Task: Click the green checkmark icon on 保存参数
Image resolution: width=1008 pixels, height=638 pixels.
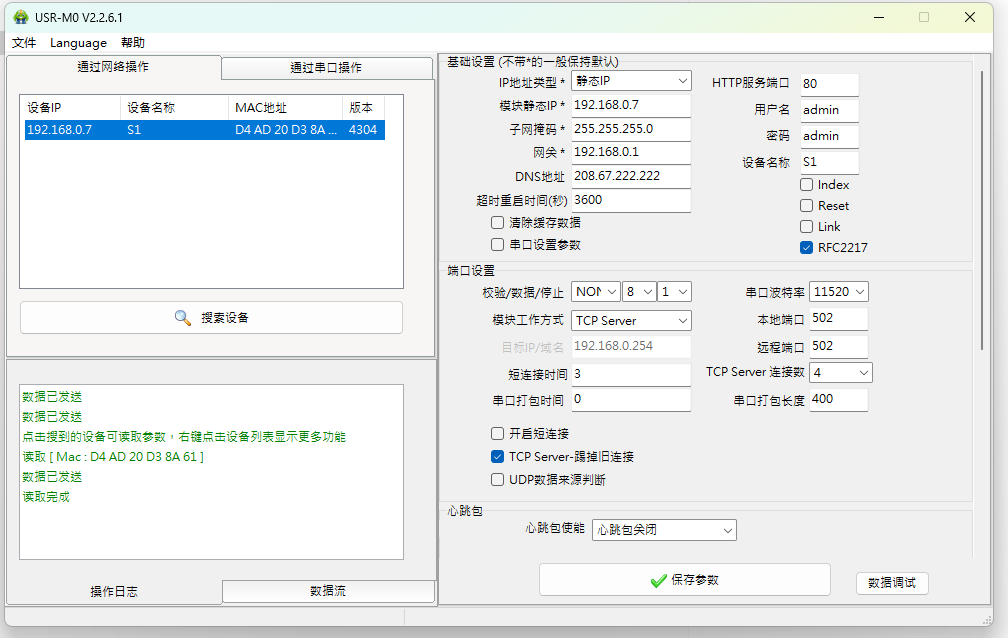Action: coord(658,581)
